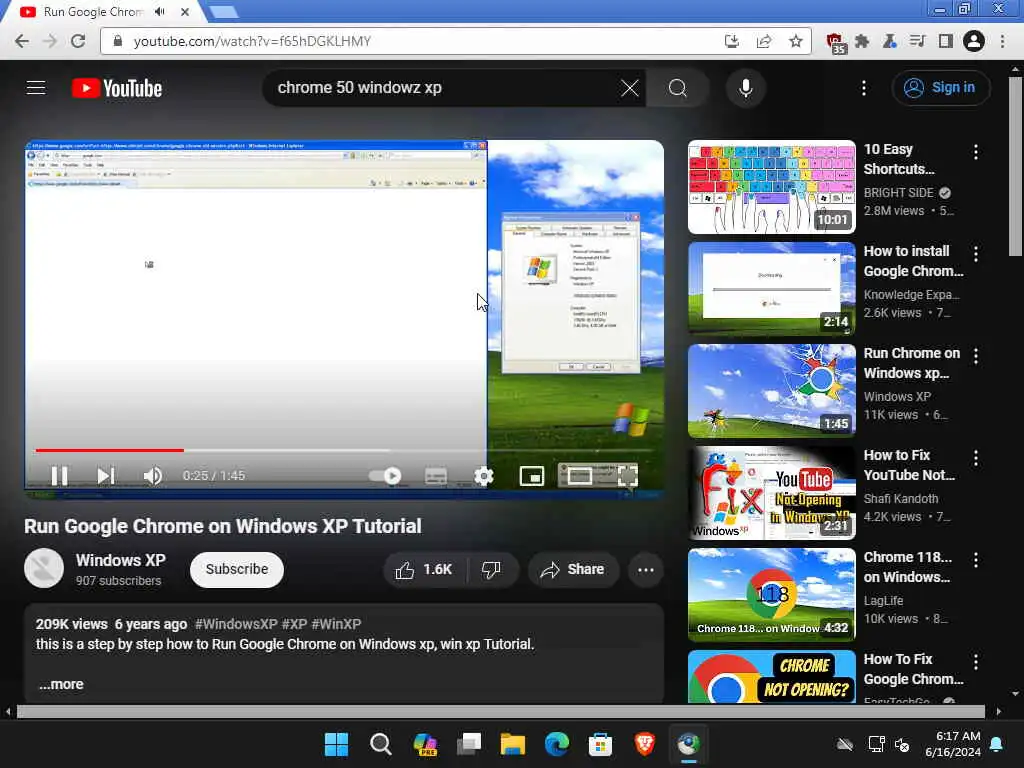Clear the search box with the X icon
1024x768 pixels.
coord(630,88)
